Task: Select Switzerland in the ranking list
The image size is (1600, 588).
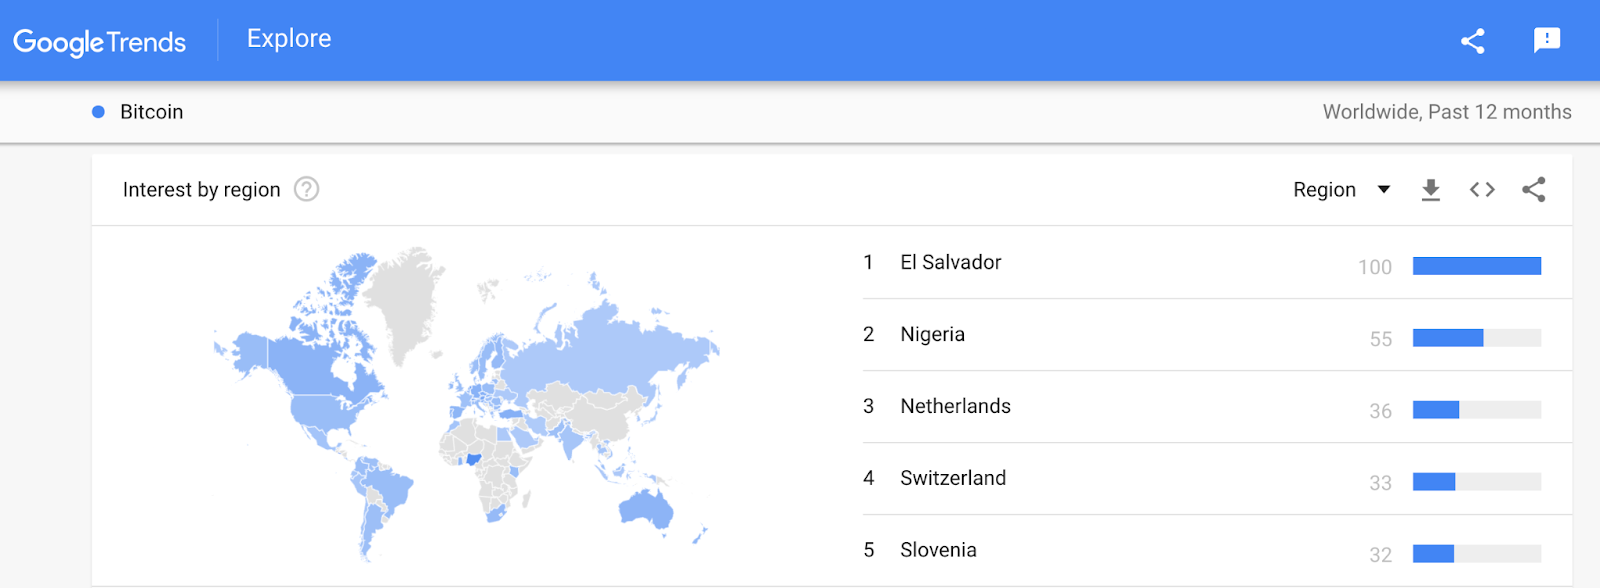Action: (952, 479)
